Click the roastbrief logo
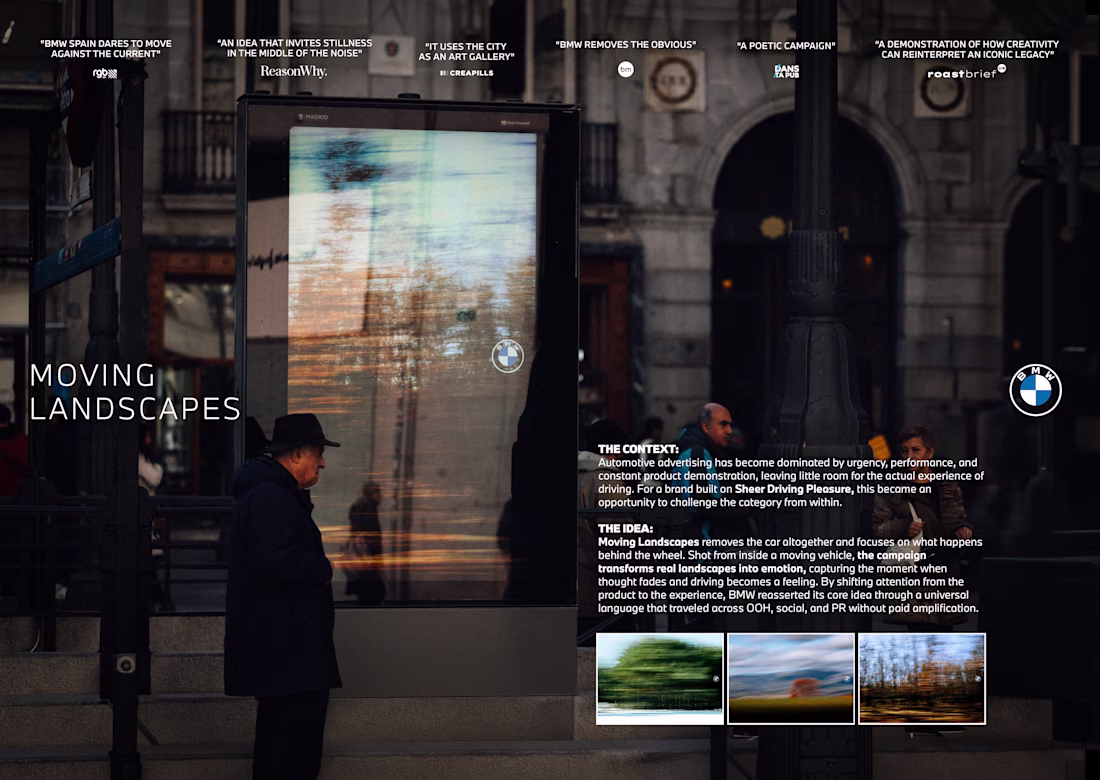1100x780 pixels. [966, 72]
